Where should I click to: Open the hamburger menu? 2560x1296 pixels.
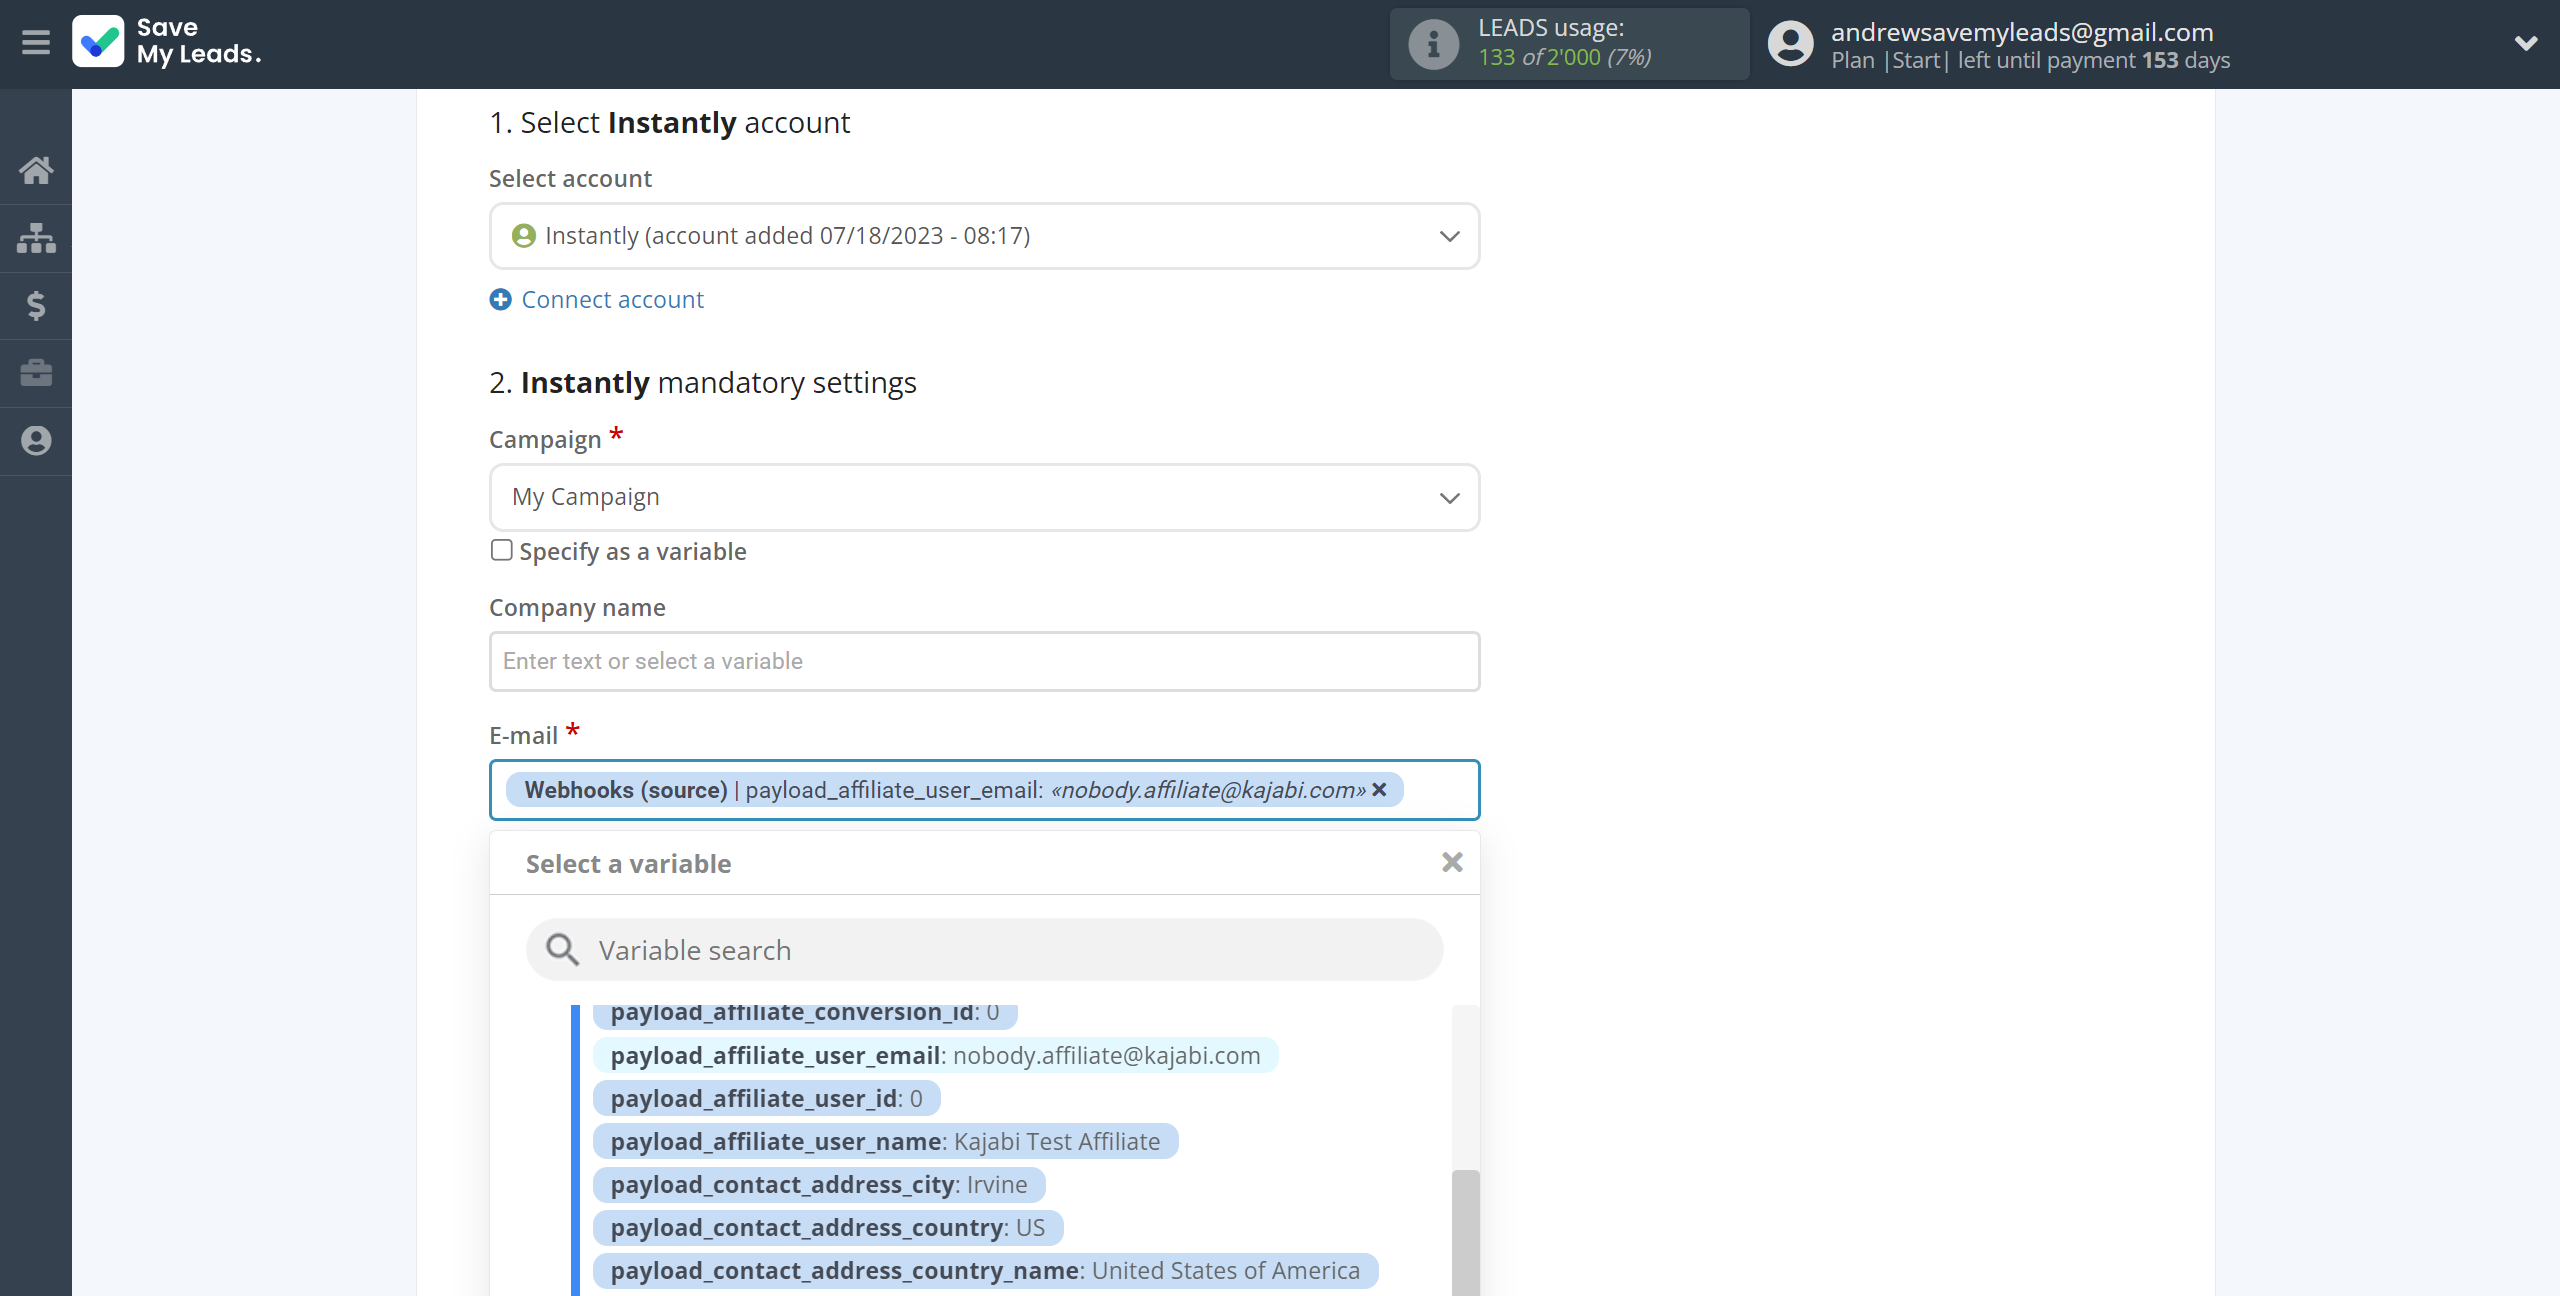pos(36,43)
